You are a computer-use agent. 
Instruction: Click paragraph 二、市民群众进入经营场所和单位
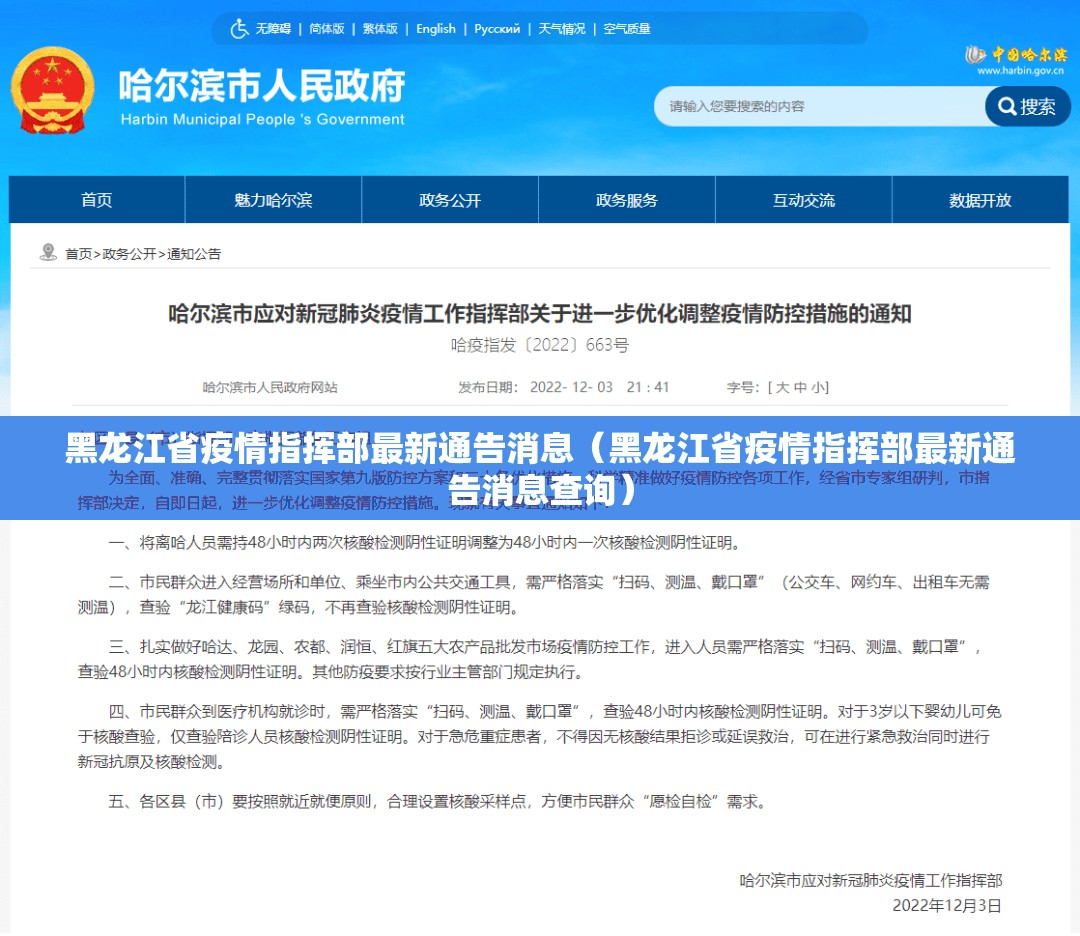534,595
